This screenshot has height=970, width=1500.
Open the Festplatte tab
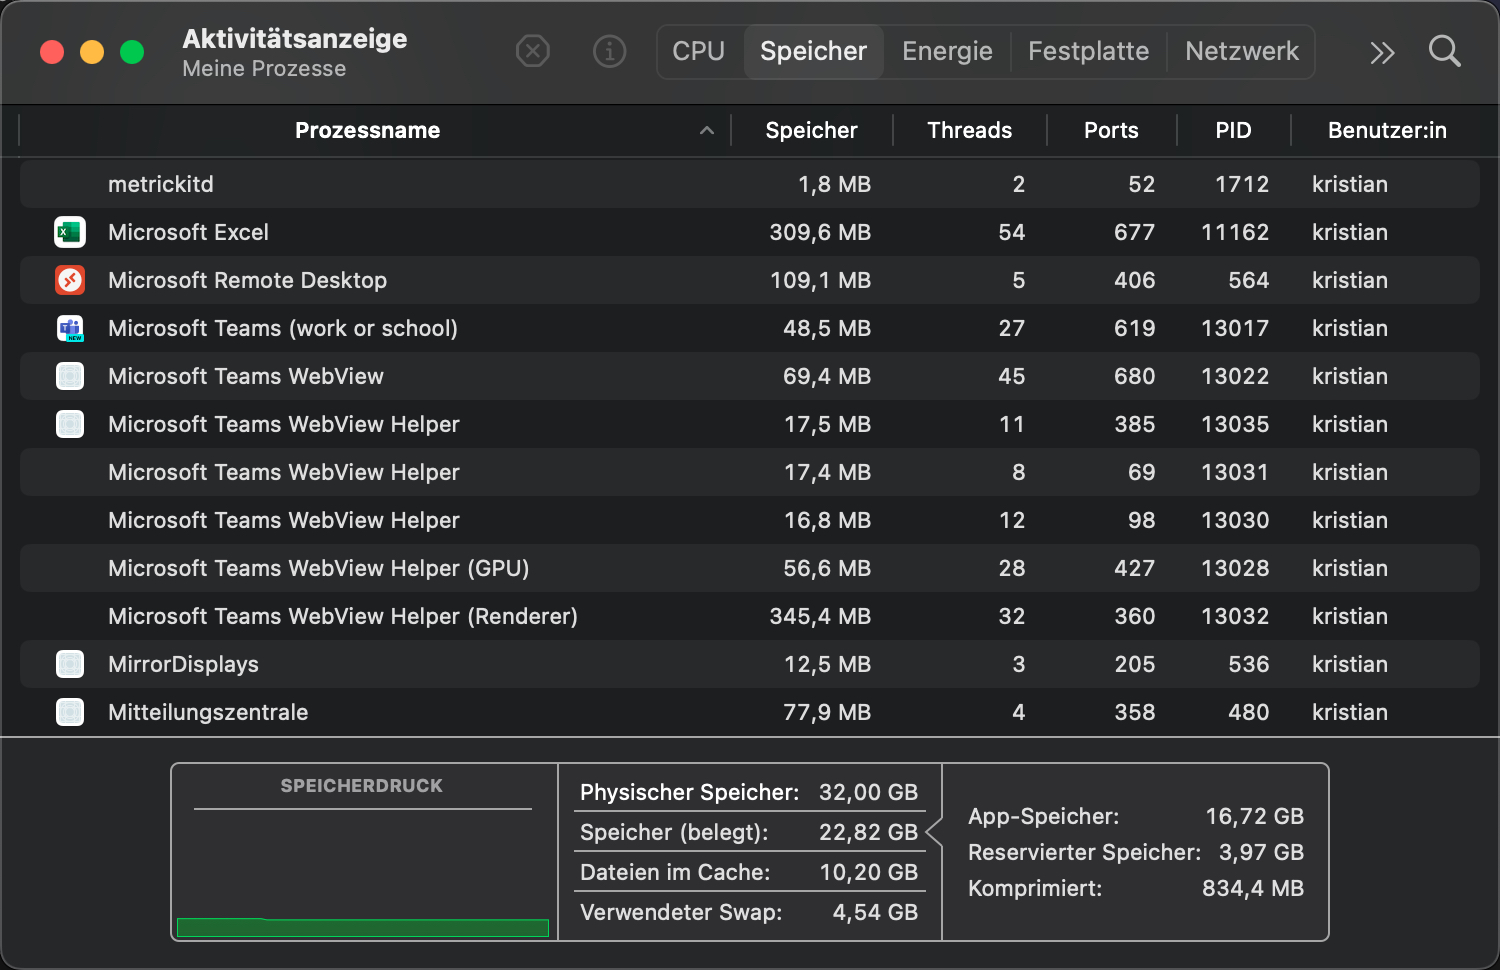1088,51
